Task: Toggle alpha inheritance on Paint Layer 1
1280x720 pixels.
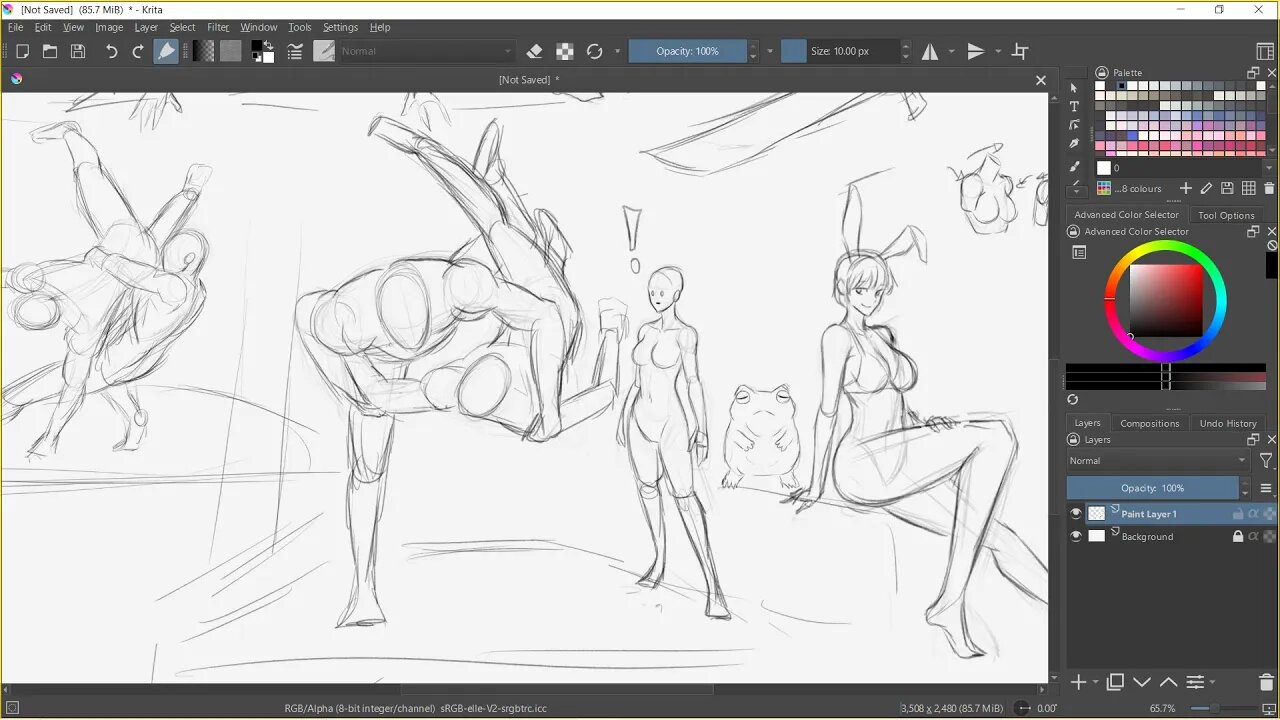Action: [1253, 514]
